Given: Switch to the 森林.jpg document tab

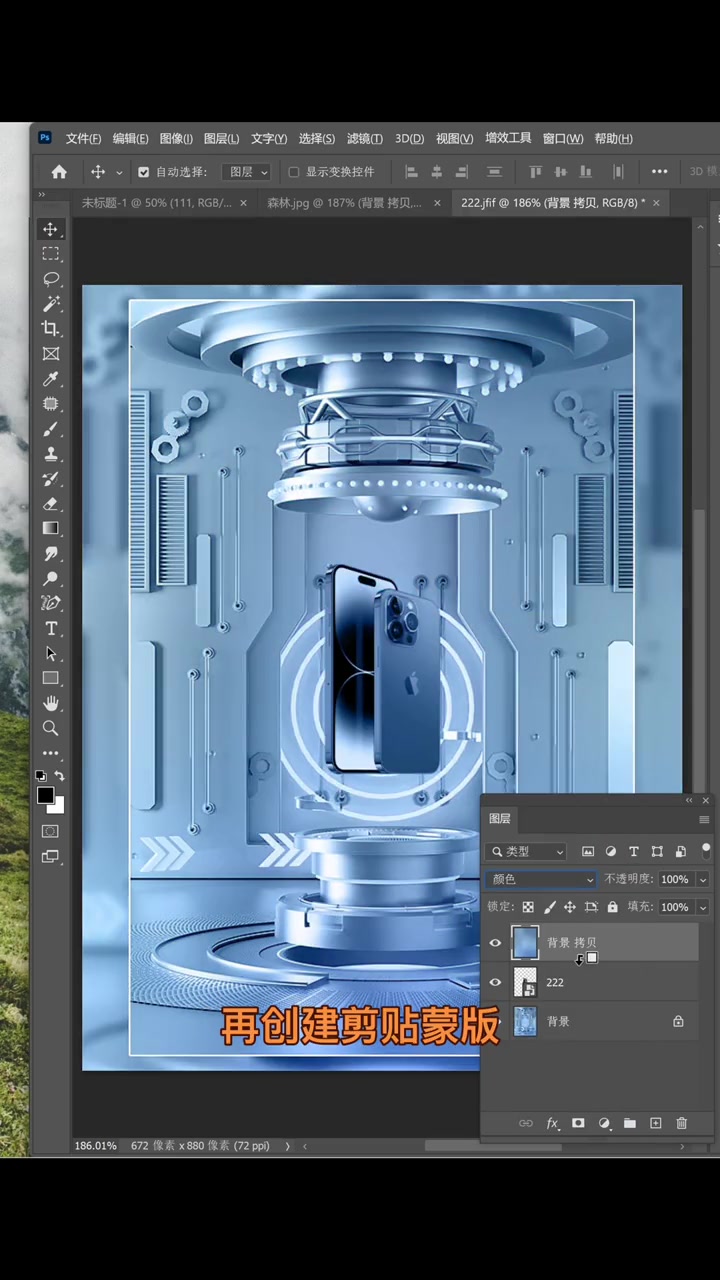Looking at the screenshot, I should pos(344,203).
